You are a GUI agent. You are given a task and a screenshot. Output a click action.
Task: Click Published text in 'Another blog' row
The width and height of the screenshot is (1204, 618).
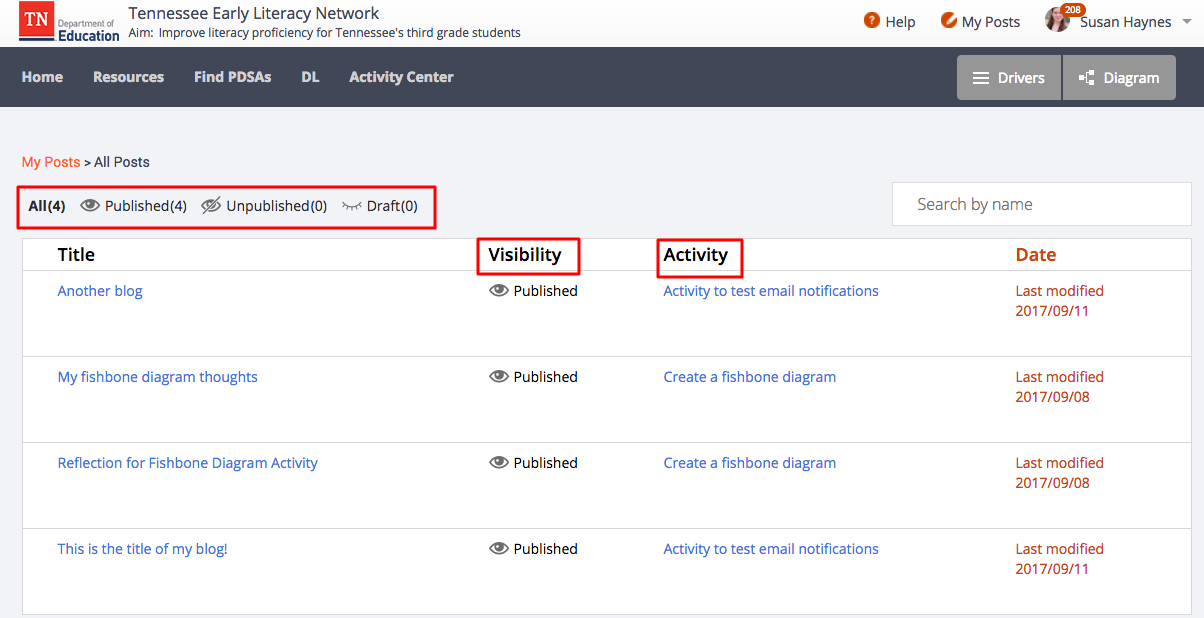546,291
